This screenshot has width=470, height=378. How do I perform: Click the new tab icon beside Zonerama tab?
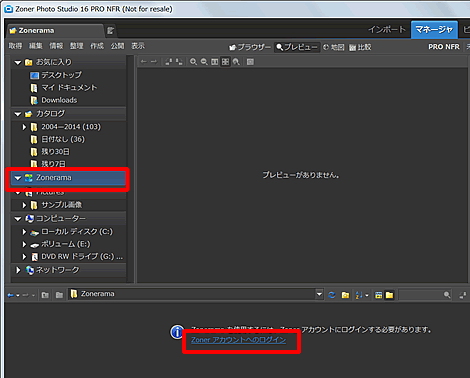coord(110,31)
